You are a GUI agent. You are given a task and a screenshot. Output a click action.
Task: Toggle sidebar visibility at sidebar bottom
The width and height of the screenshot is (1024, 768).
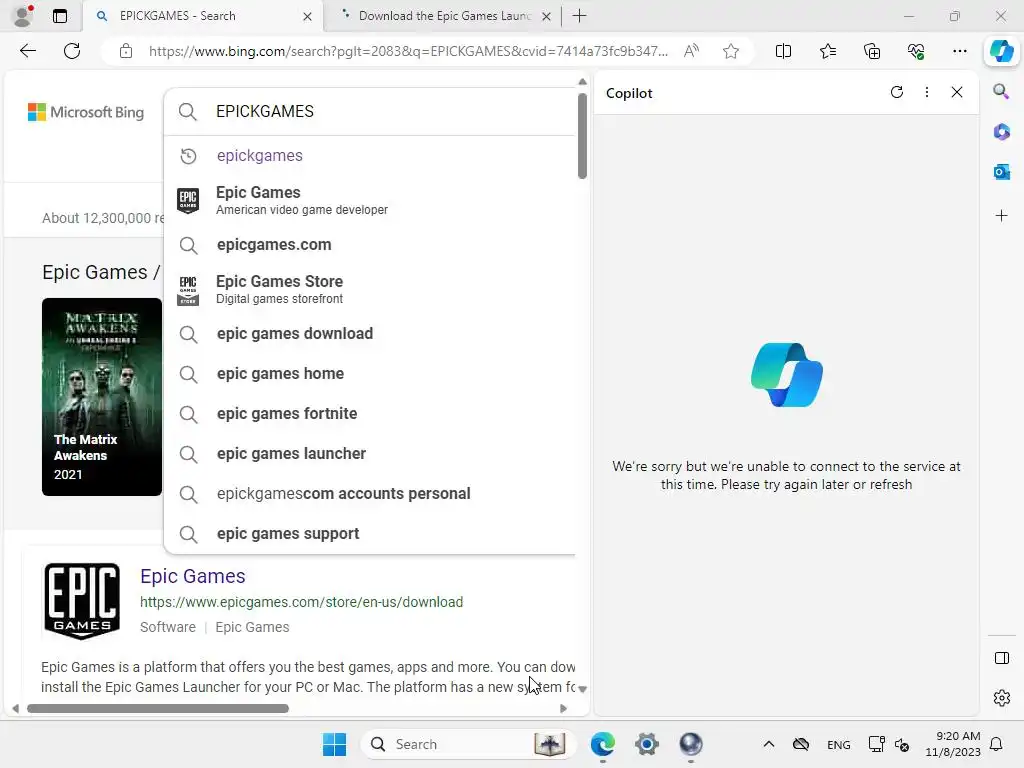point(1001,658)
